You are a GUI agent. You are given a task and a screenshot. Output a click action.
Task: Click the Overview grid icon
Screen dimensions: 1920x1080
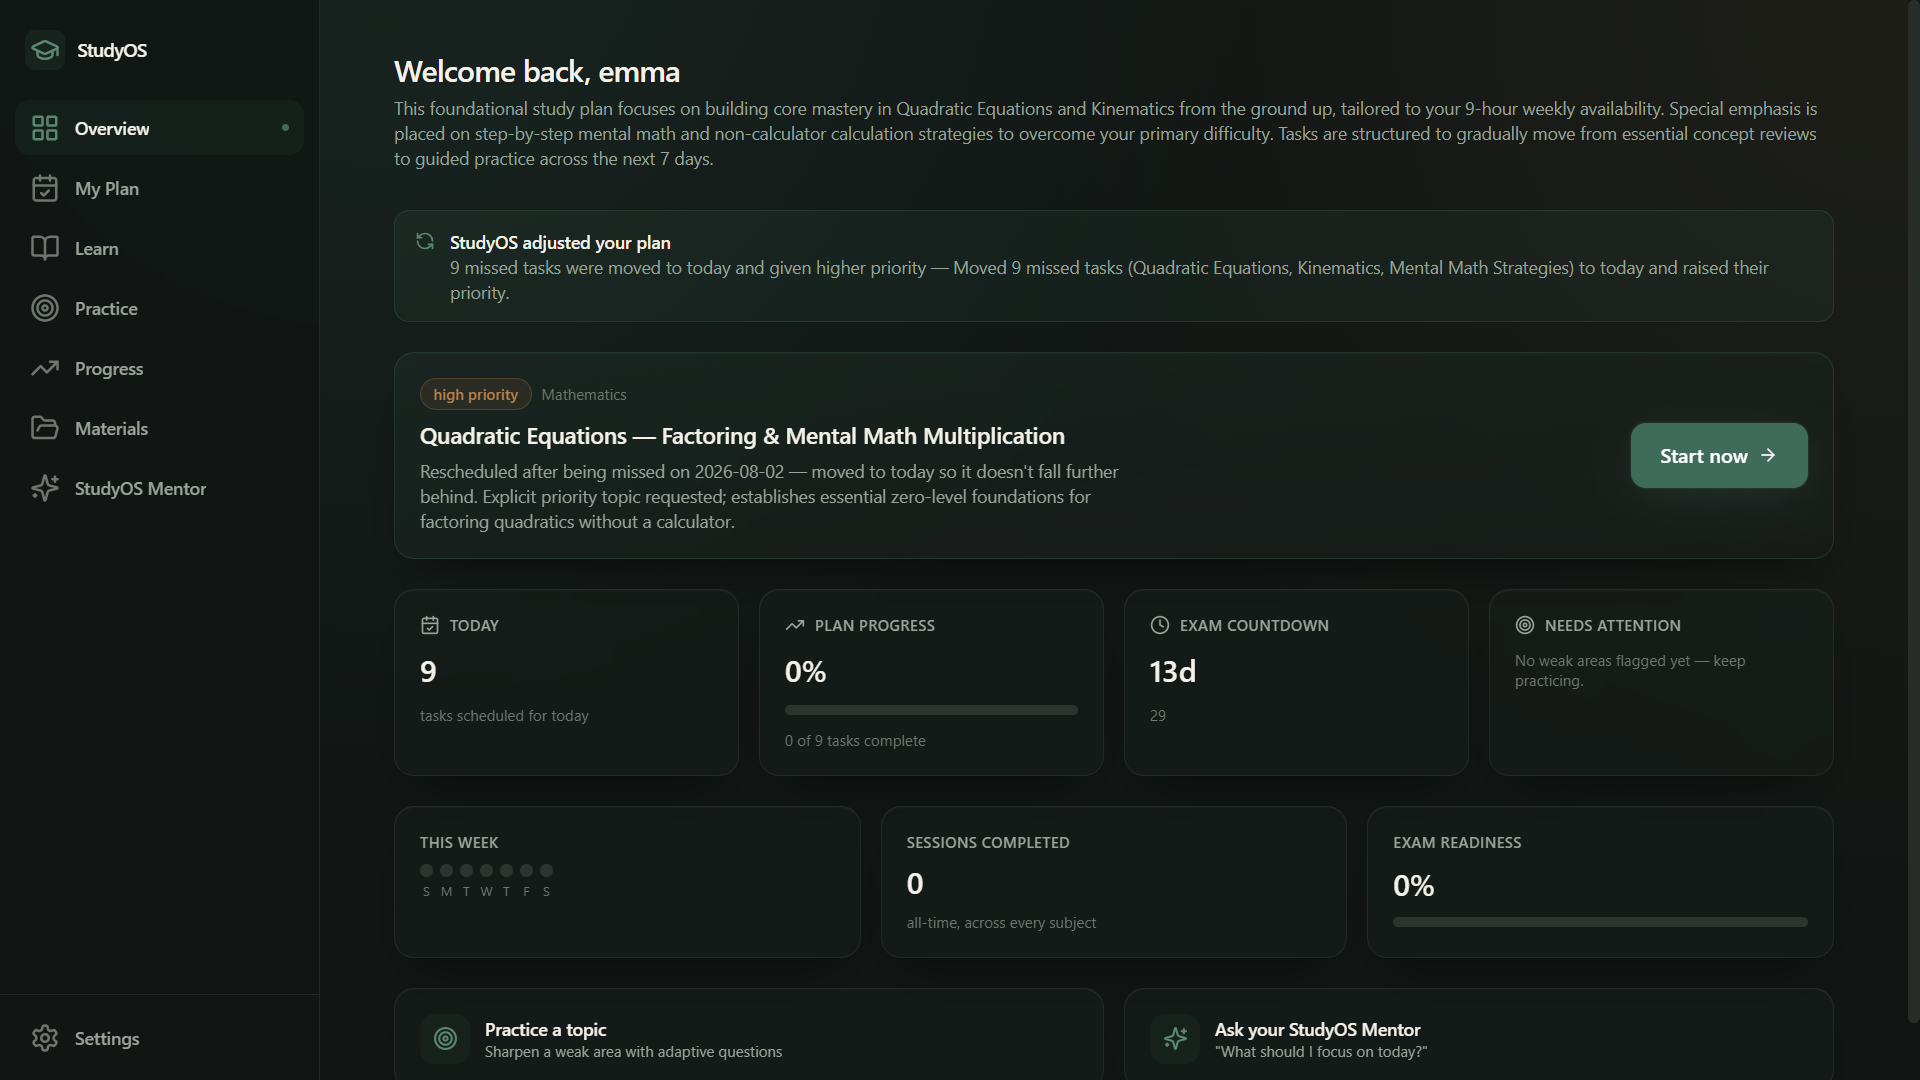click(x=45, y=128)
